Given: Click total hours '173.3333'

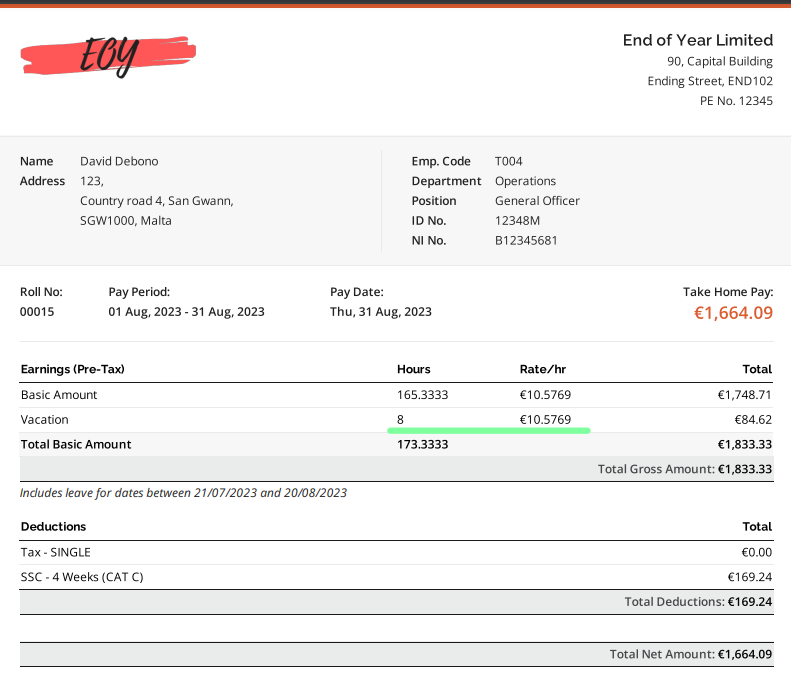Looking at the screenshot, I should [x=422, y=444].
